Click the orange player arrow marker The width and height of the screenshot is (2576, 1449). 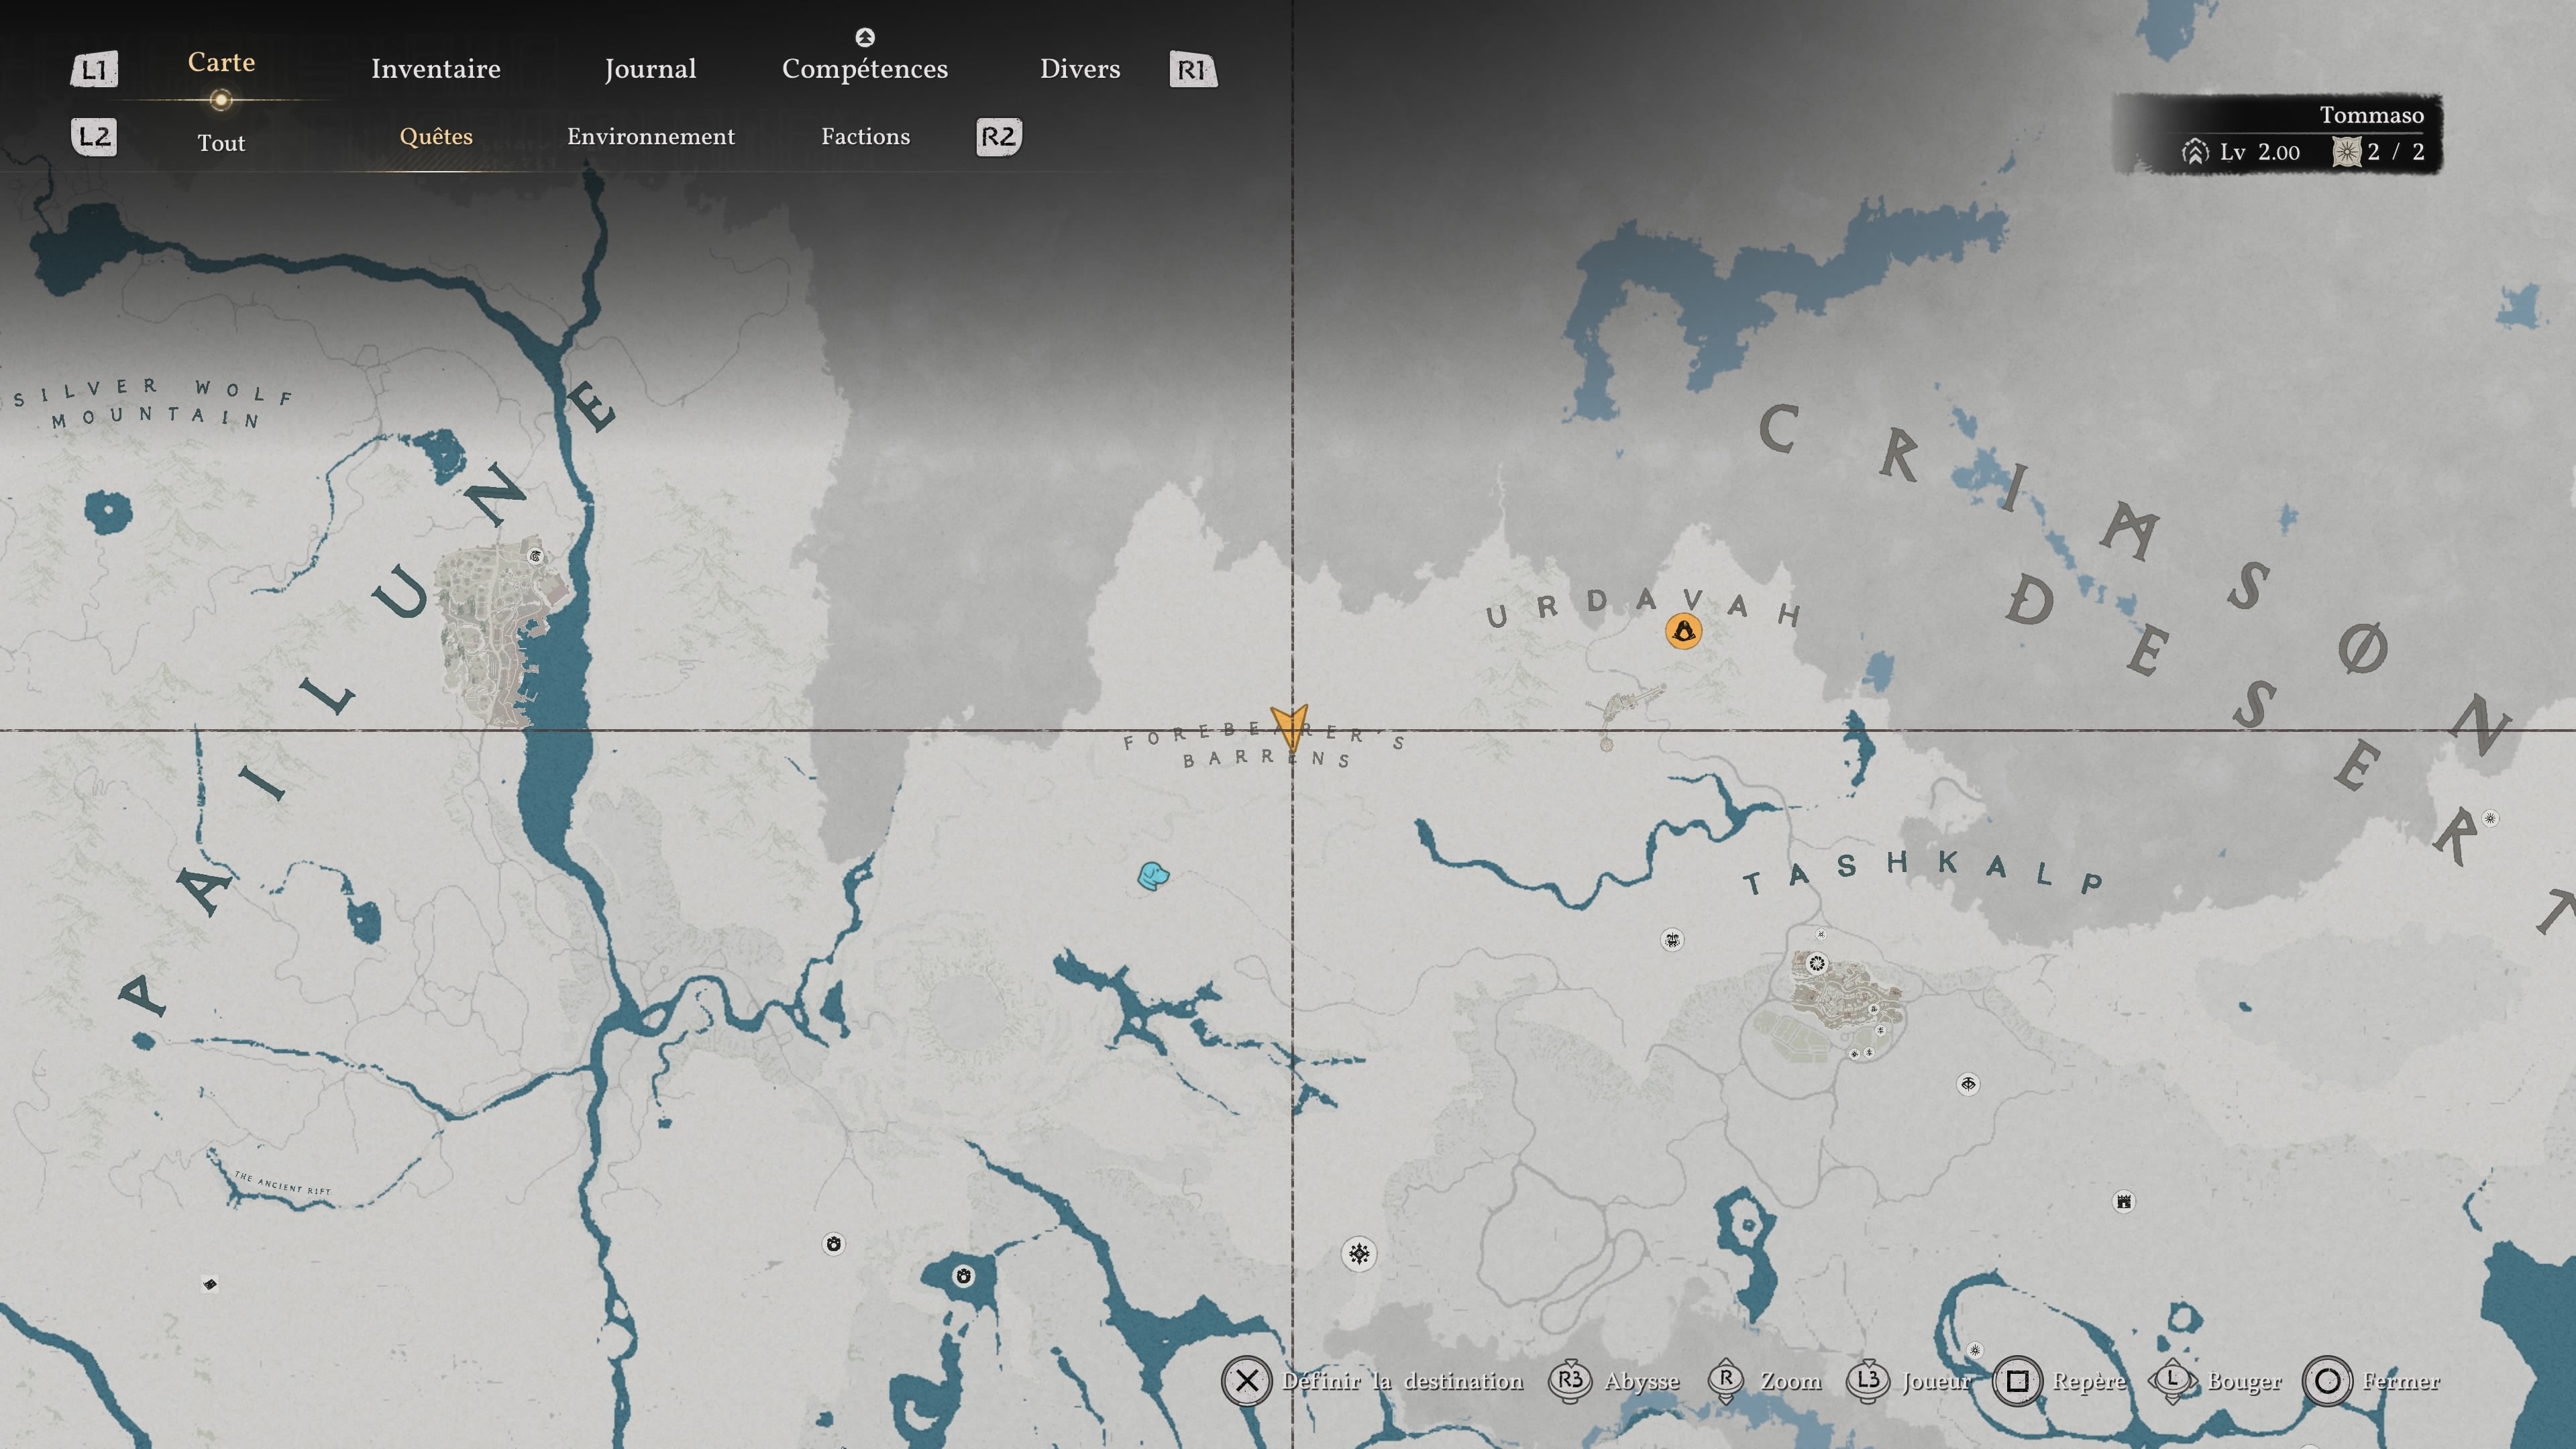[1290, 727]
